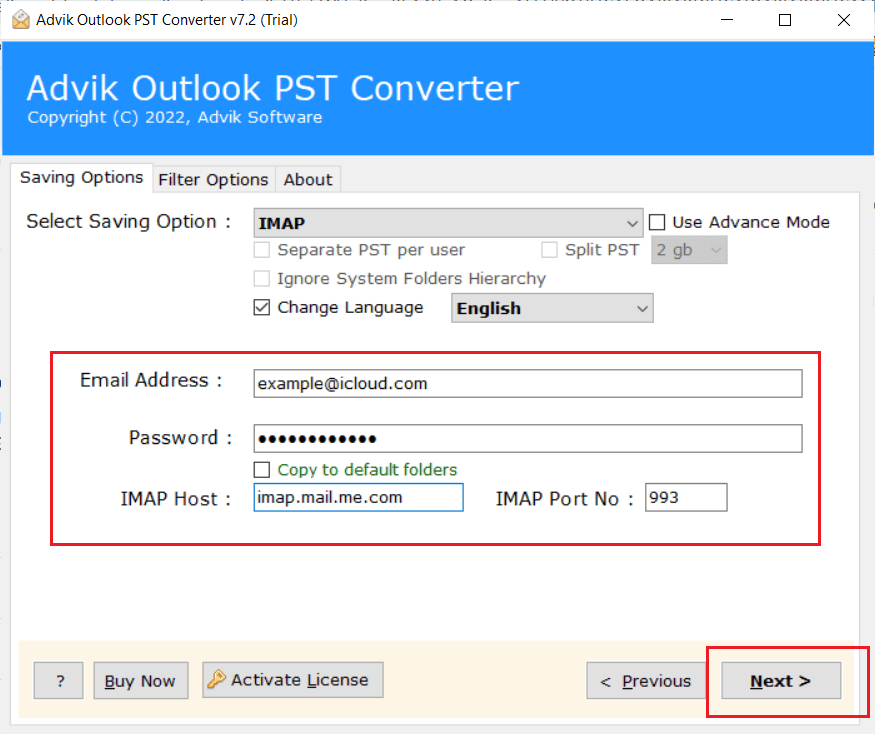This screenshot has height=734, width=875.
Task: Check Ignore System Folders Hierarchy option
Action: point(262,278)
